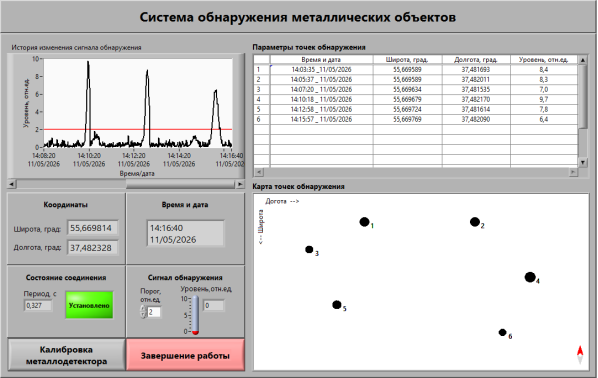The image size is (598, 378).
Task: Click map detection point 3
Action: click(x=309, y=249)
